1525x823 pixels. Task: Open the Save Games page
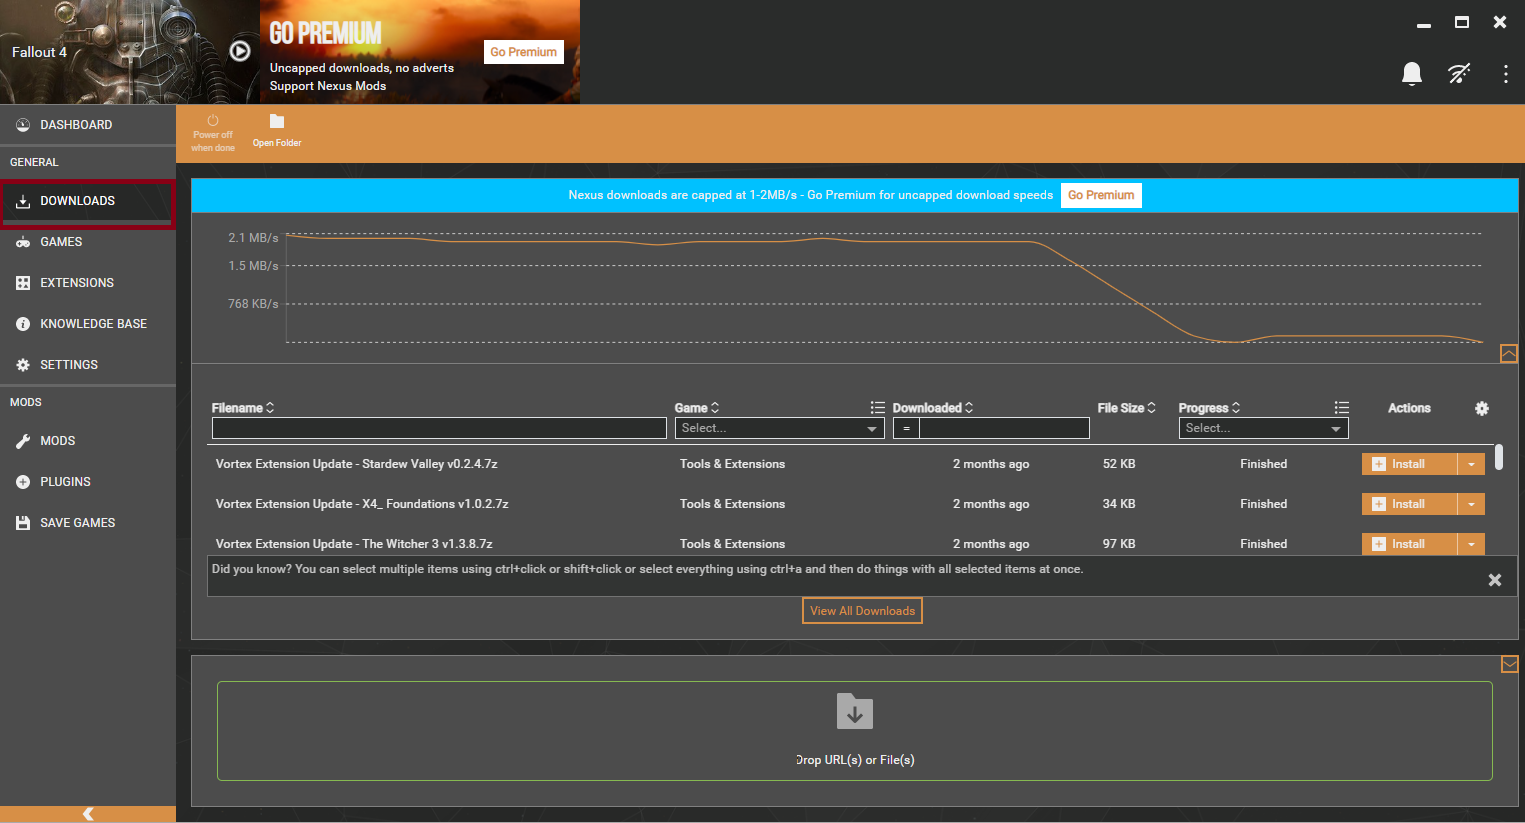point(88,523)
